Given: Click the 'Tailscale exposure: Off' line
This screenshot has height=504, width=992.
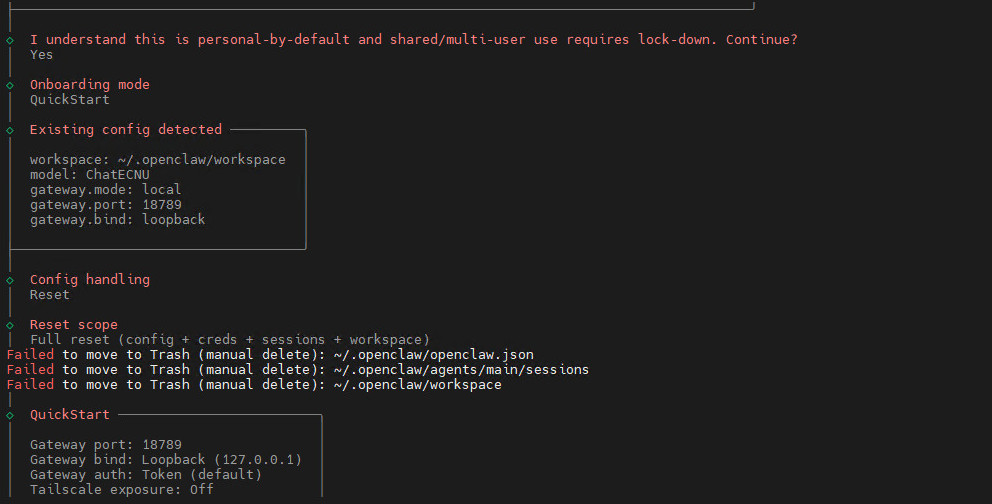Looking at the screenshot, I should (121, 490).
